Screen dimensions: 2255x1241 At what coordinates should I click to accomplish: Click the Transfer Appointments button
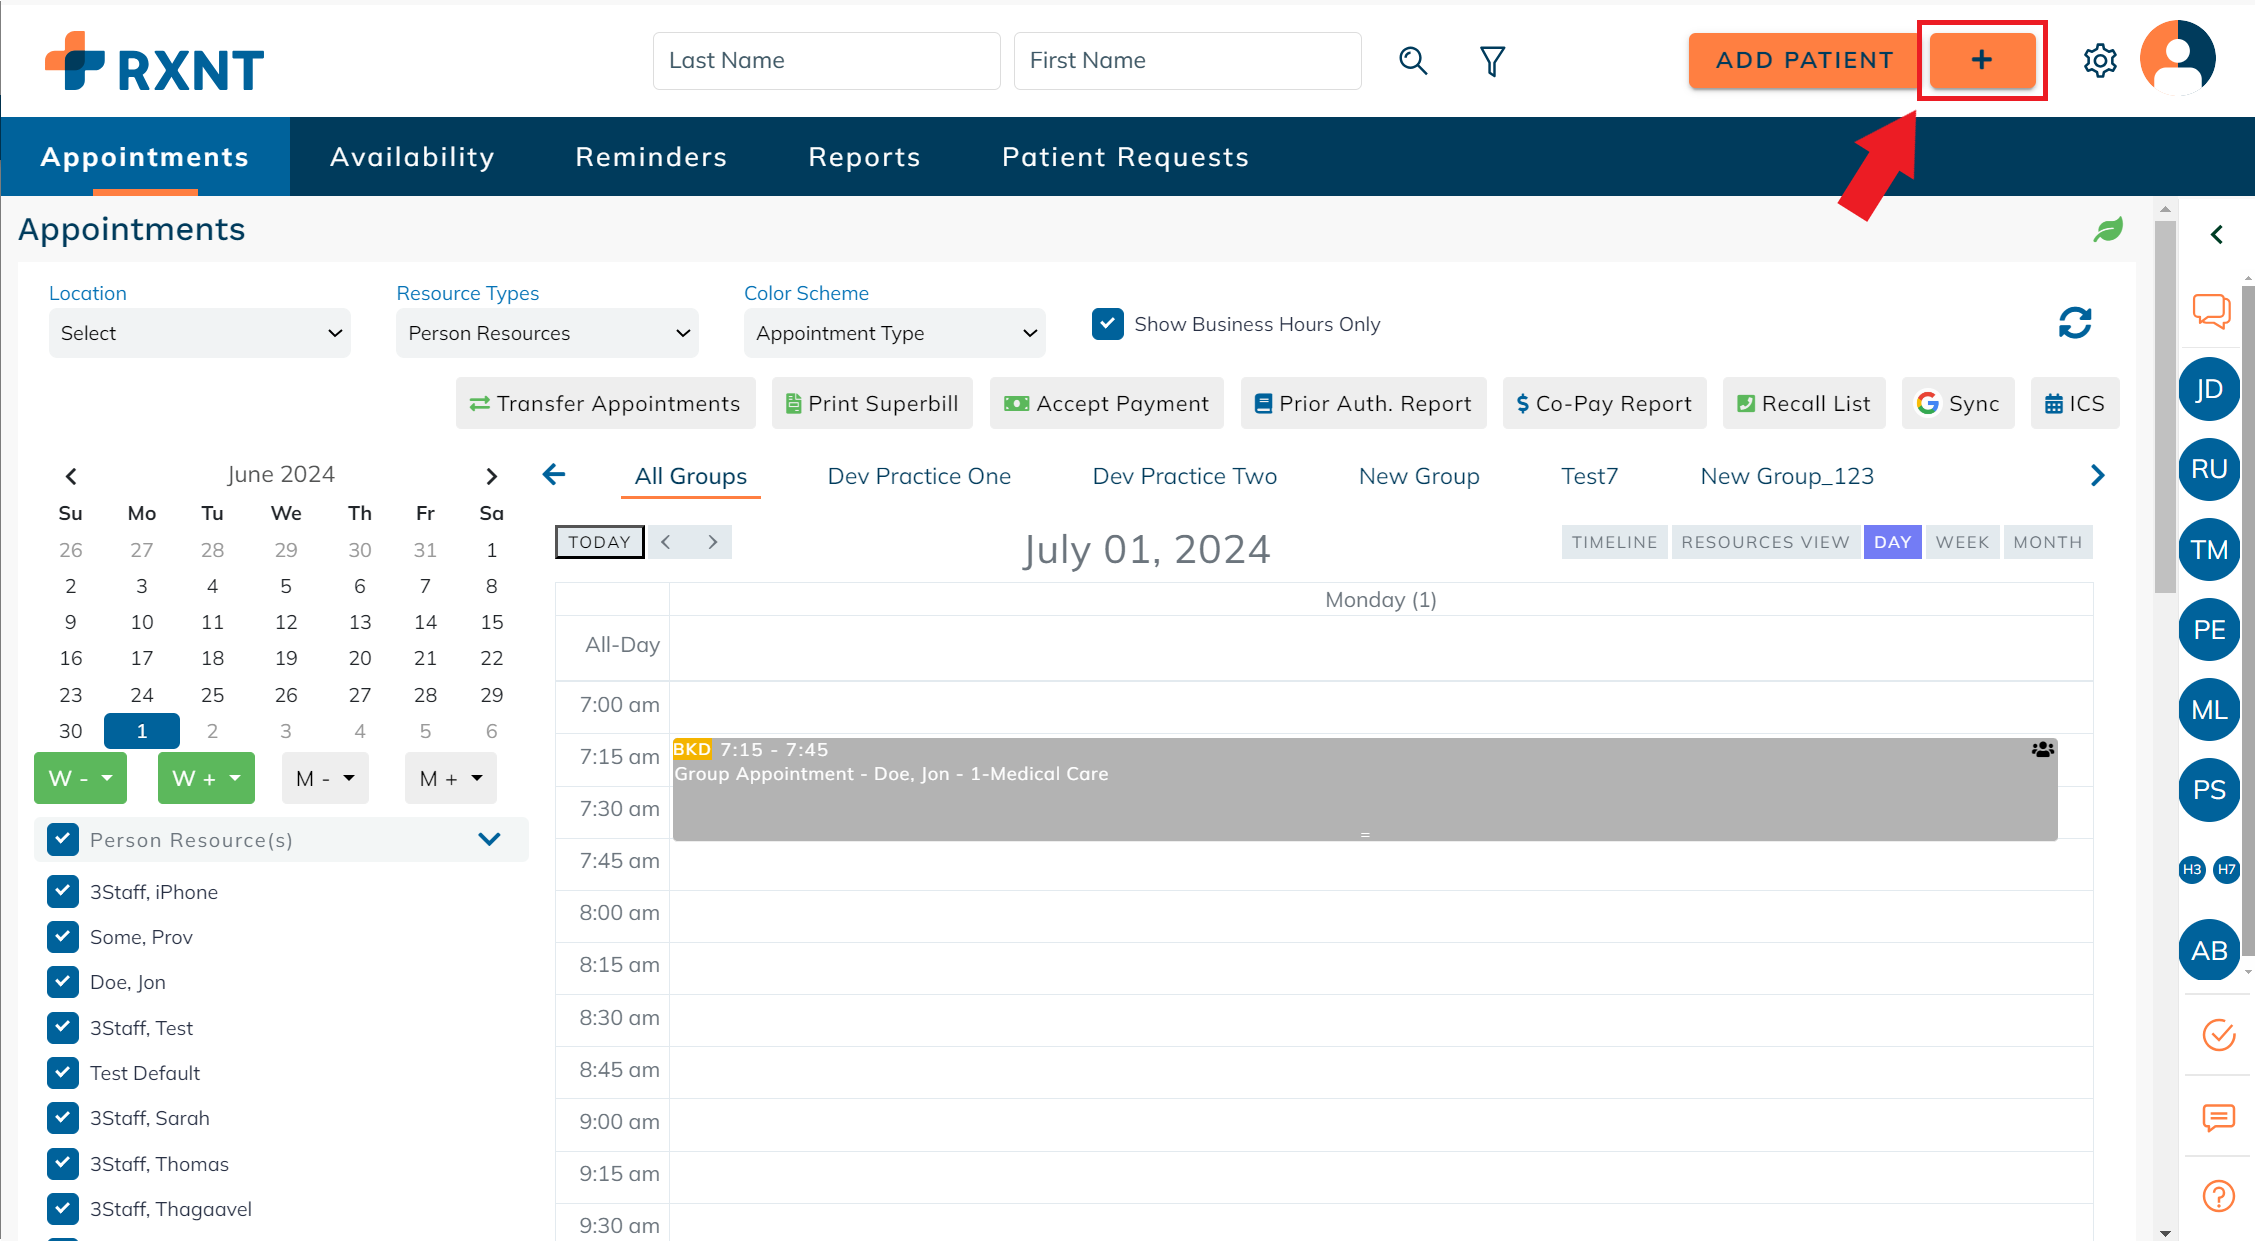point(605,403)
